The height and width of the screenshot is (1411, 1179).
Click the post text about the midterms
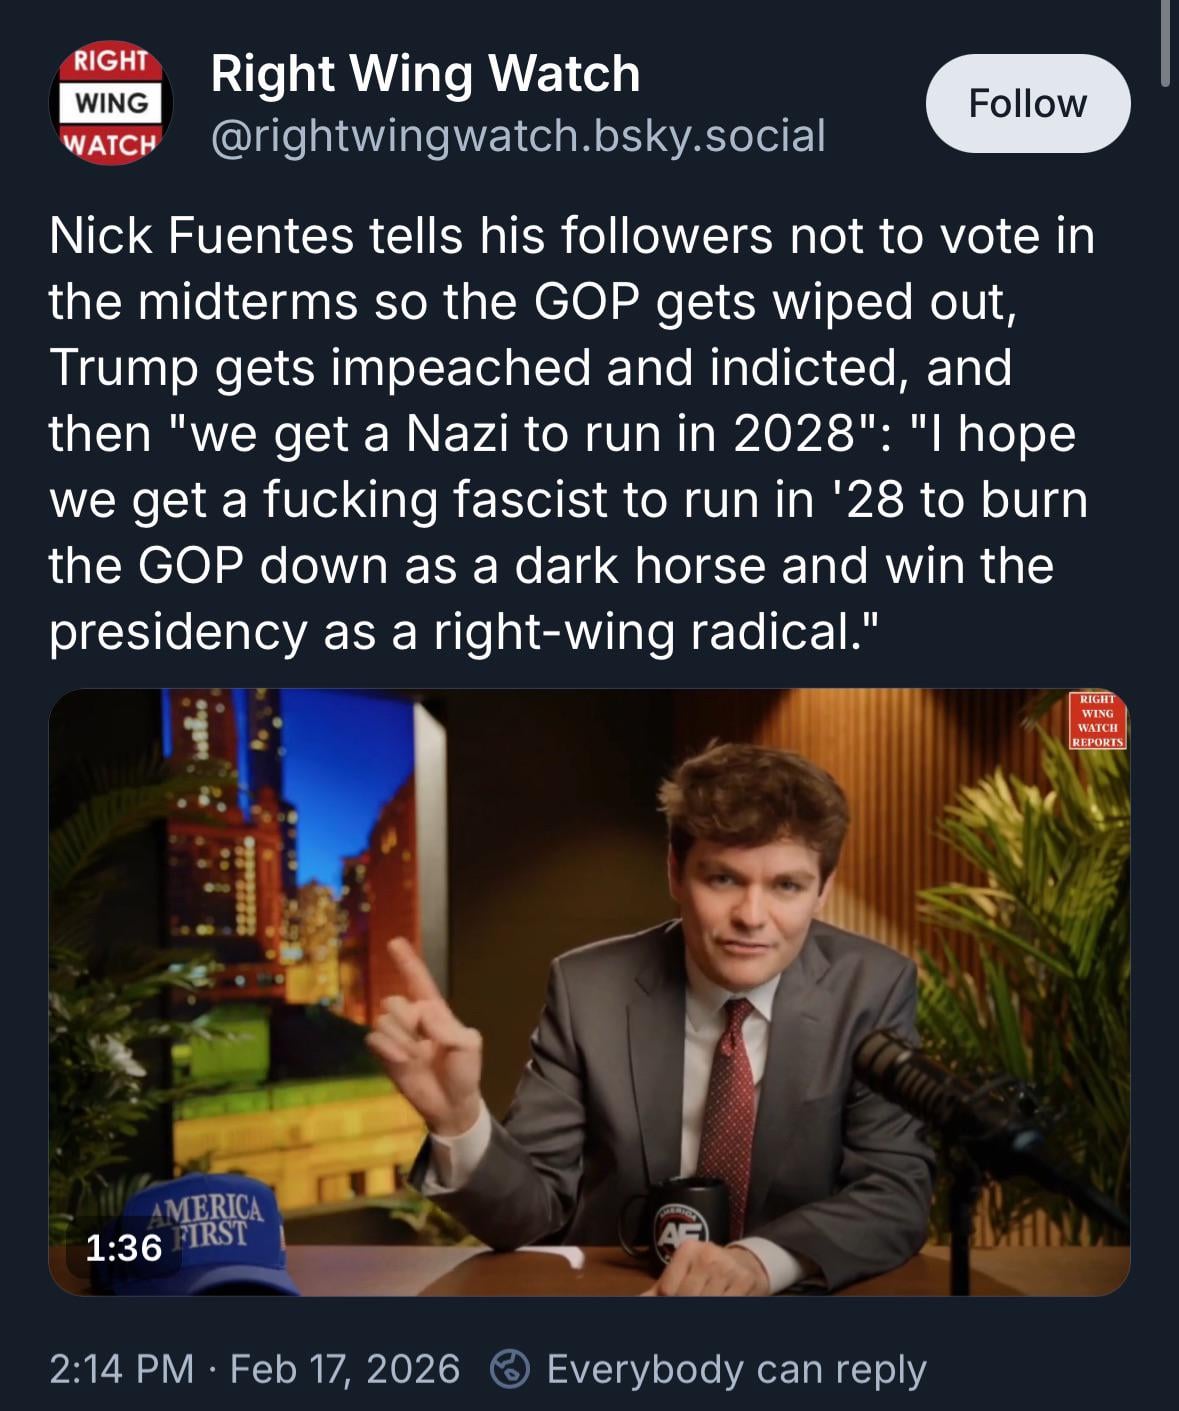click(571, 433)
